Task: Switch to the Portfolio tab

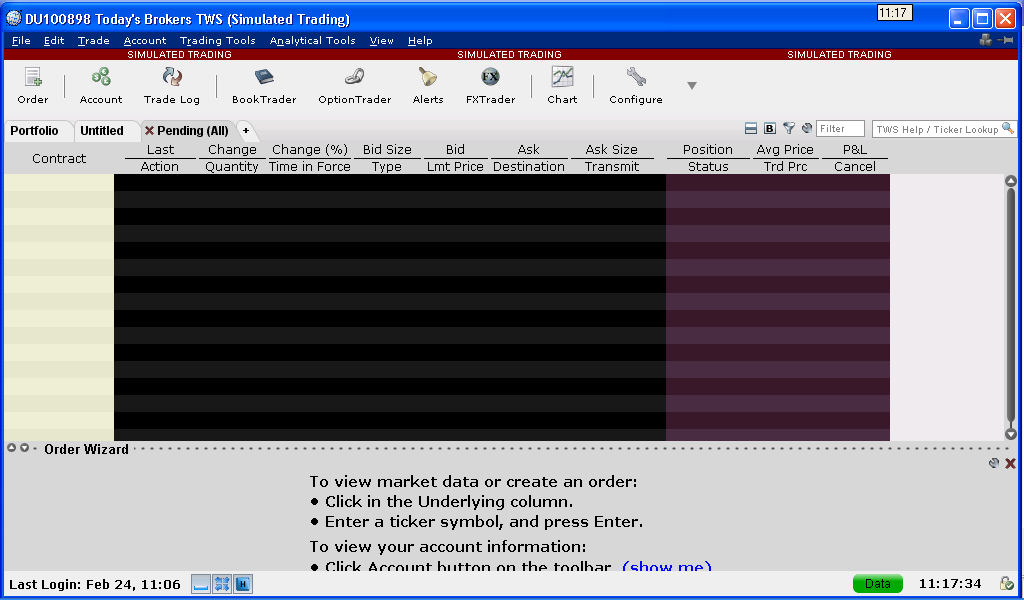Action: pos(35,131)
